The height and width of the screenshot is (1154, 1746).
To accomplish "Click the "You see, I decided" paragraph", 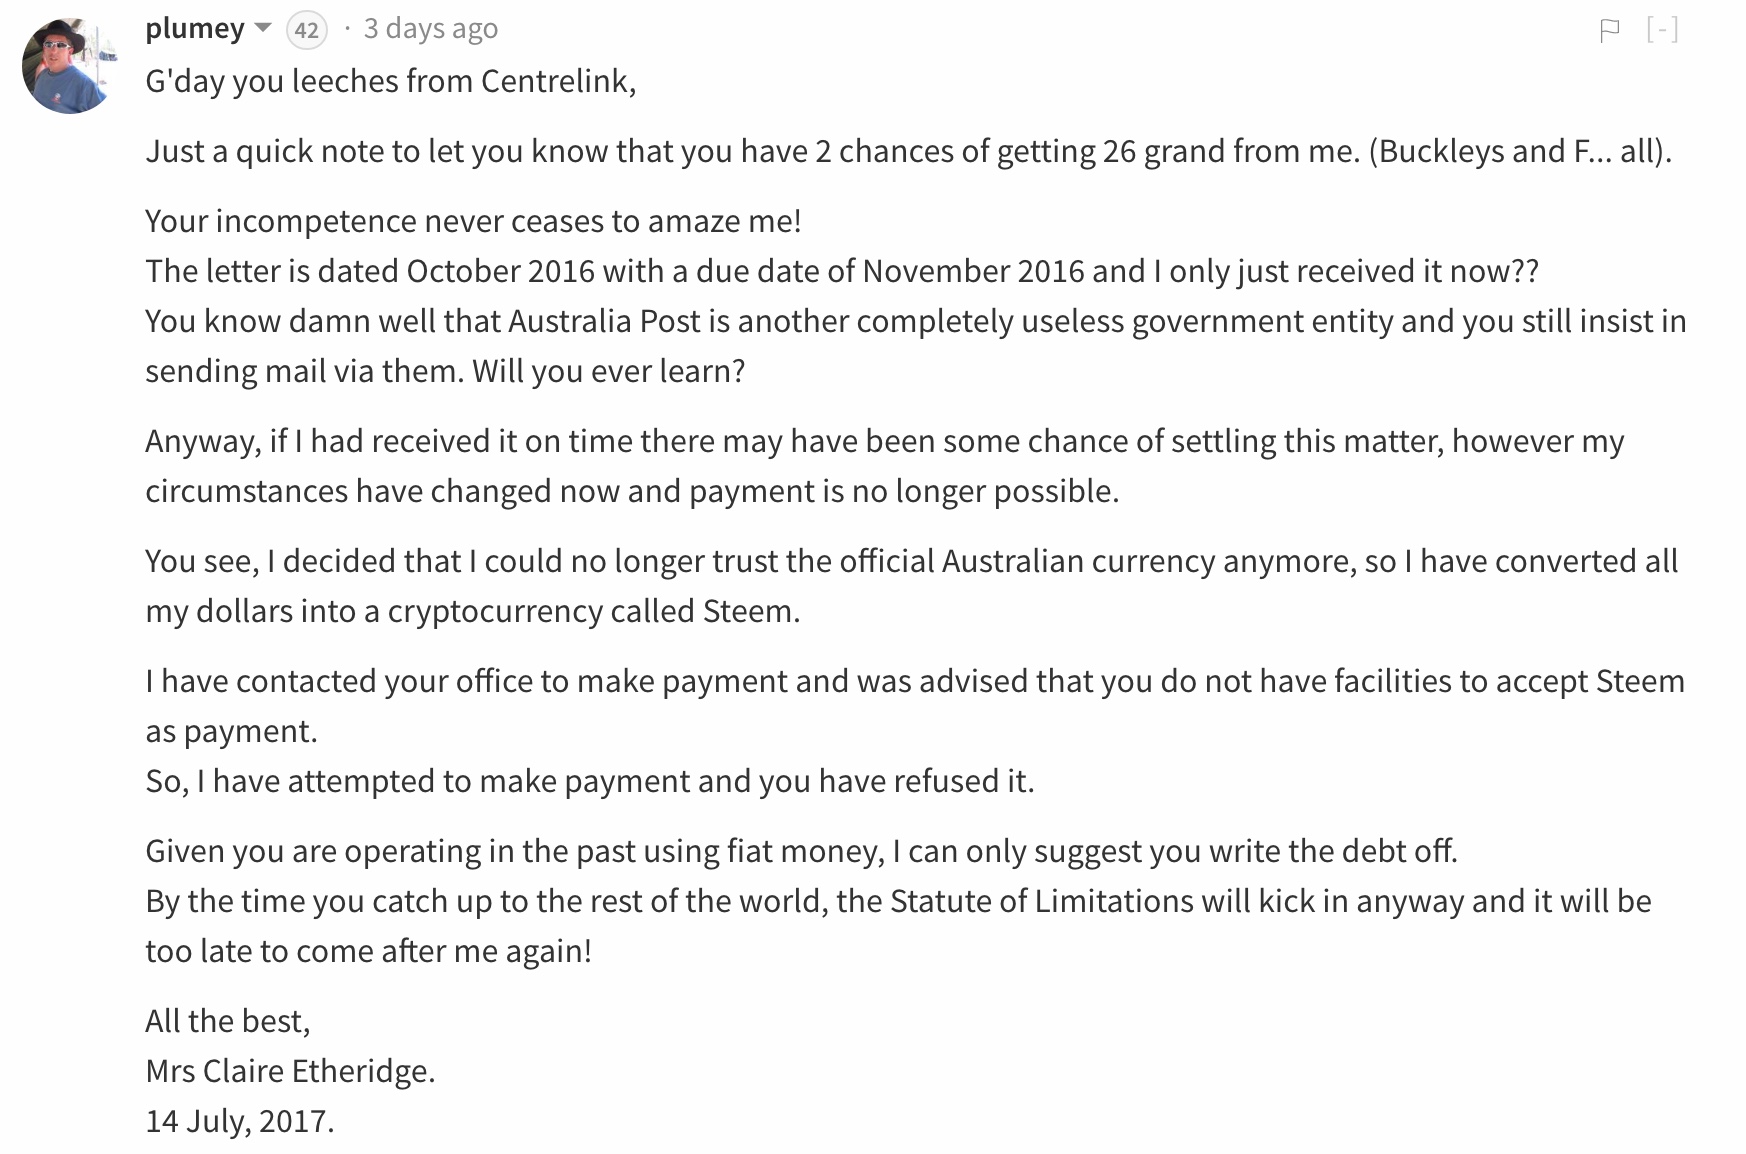I will pyautogui.click(x=911, y=561).
